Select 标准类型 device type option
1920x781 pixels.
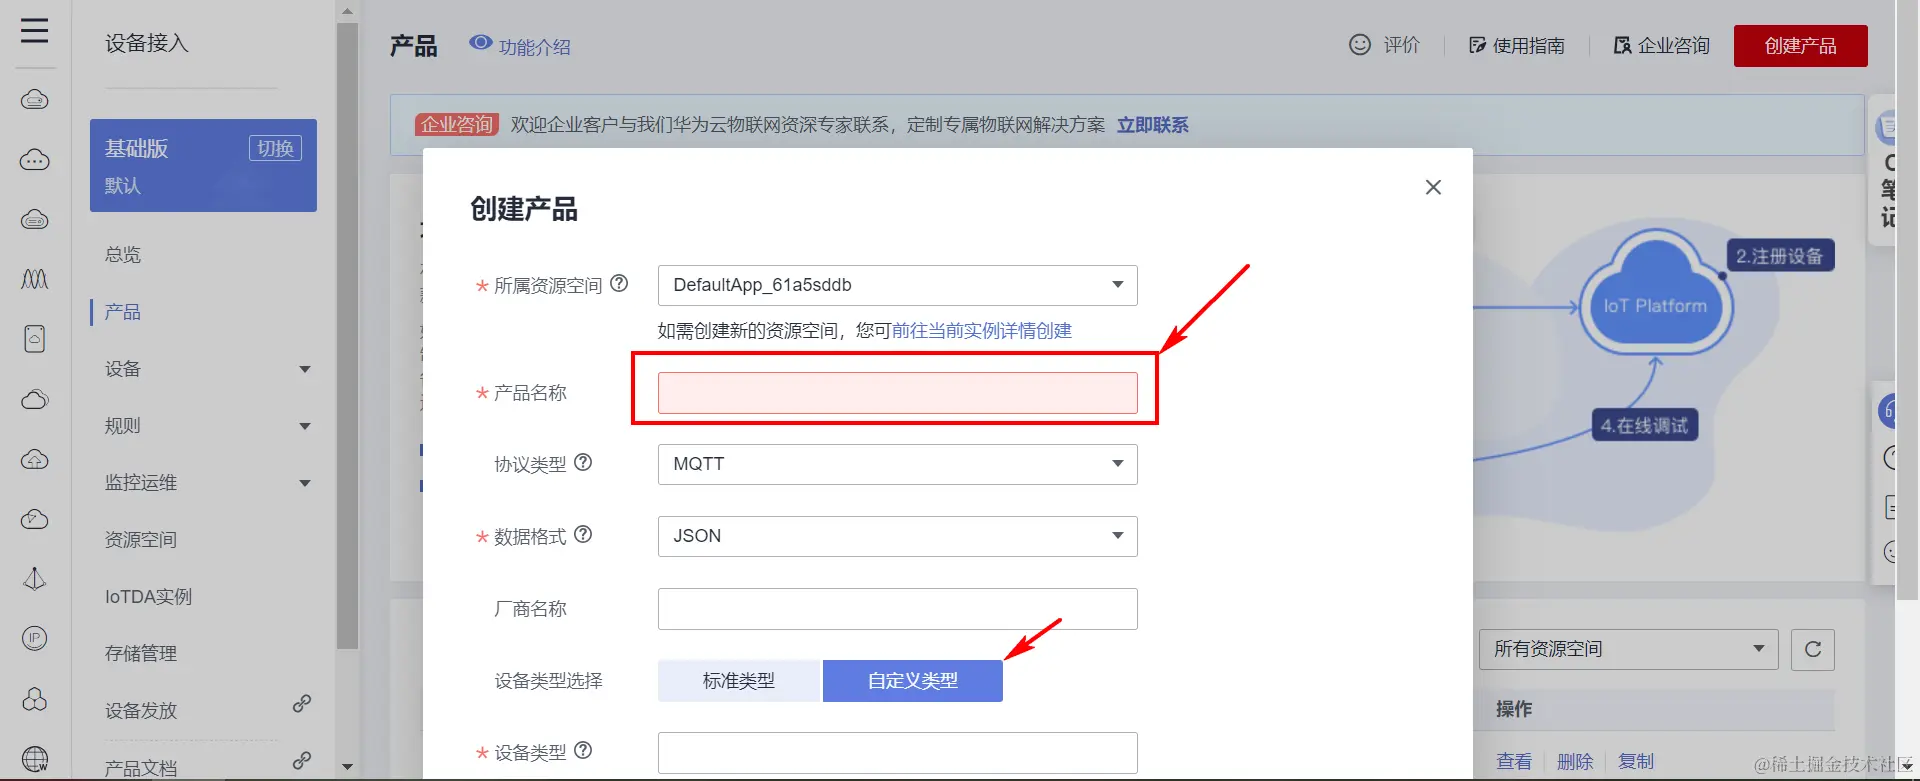point(739,681)
